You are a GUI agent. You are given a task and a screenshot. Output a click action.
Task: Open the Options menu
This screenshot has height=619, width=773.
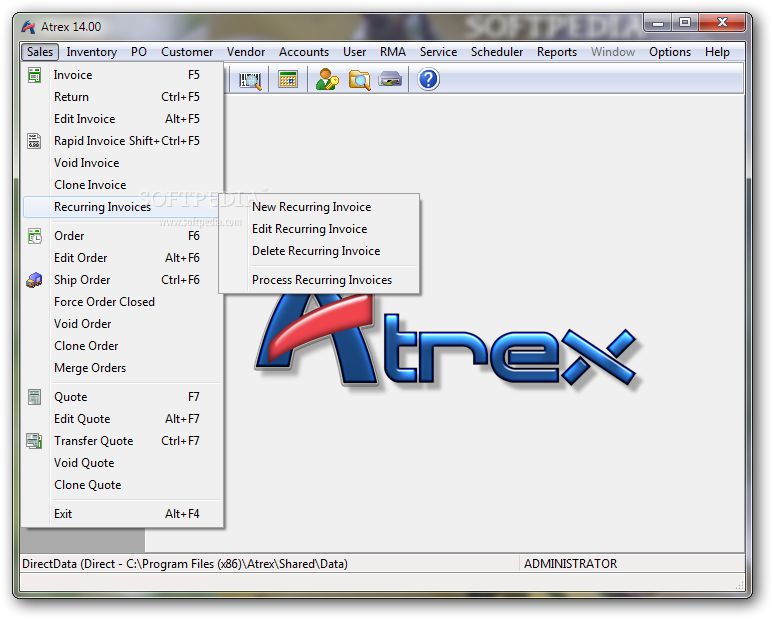[670, 52]
